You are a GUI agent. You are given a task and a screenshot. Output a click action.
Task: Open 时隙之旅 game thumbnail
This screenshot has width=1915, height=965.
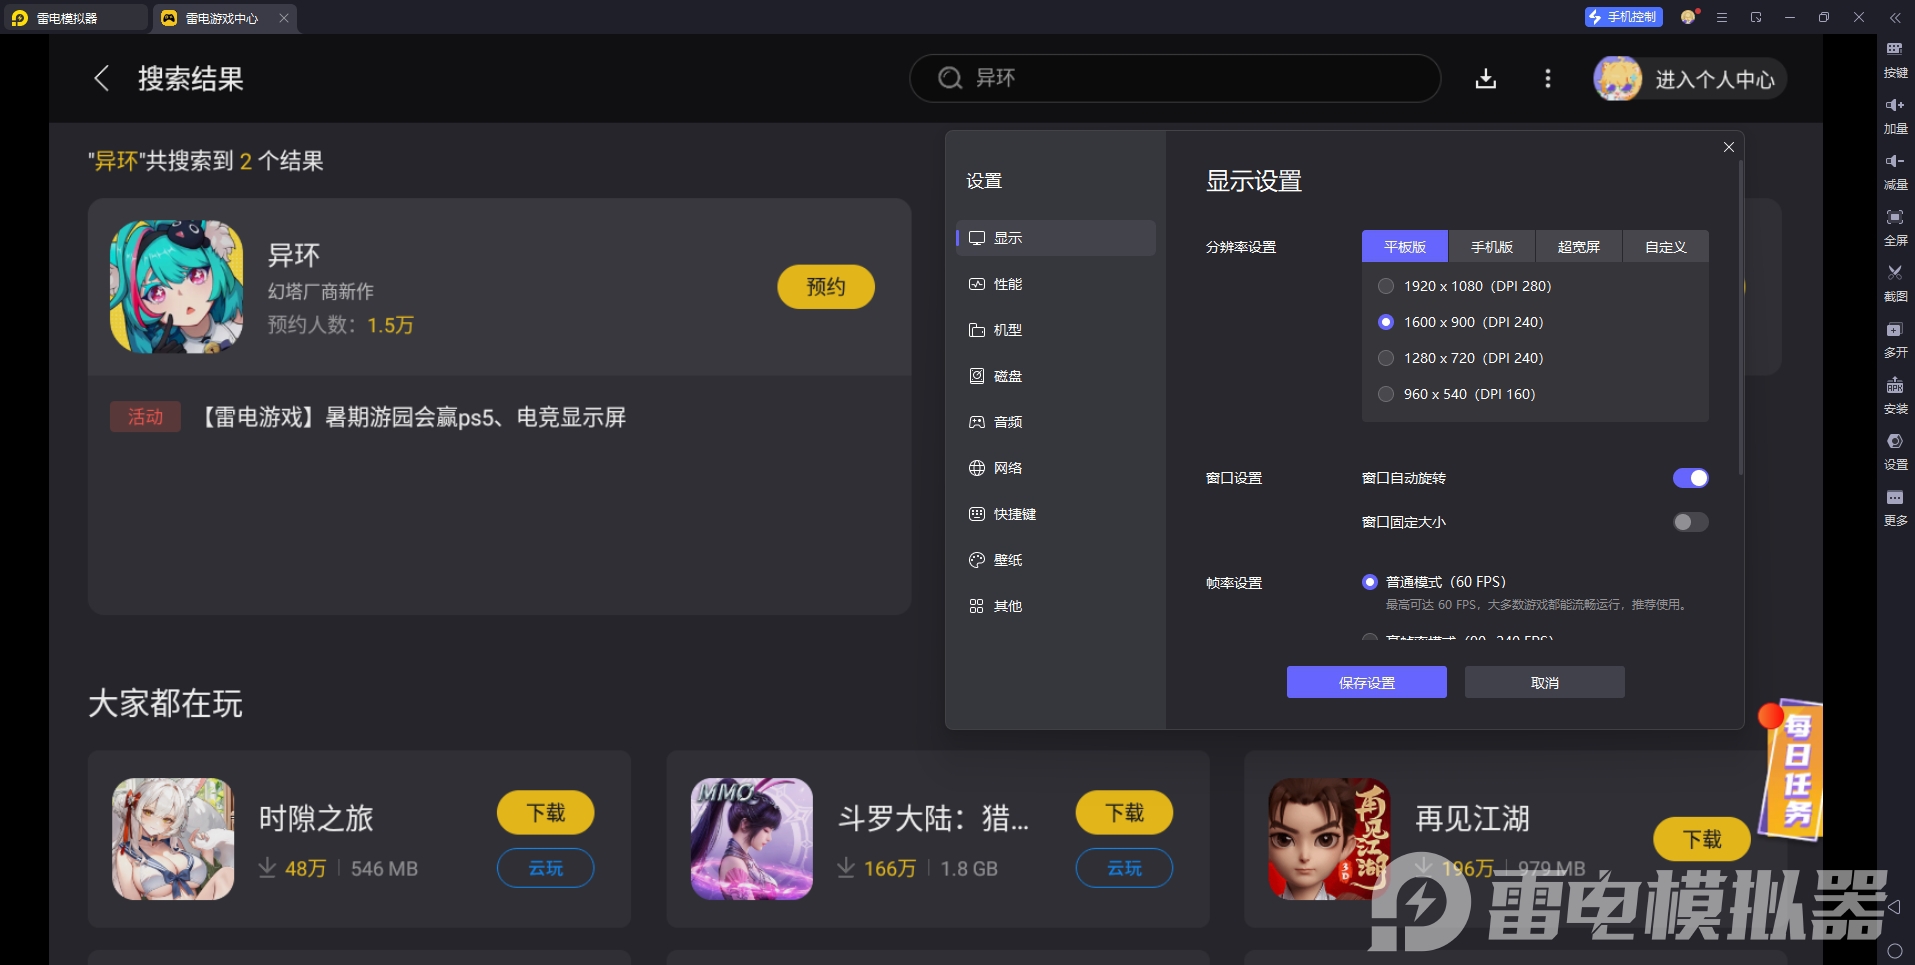[173, 839]
